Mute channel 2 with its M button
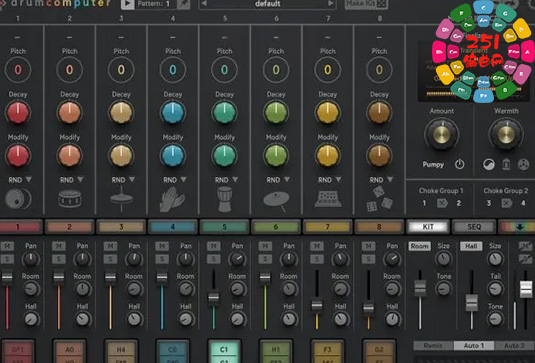Image resolution: width=535 pixels, height=363 pixels. click(x=59, y=246)
